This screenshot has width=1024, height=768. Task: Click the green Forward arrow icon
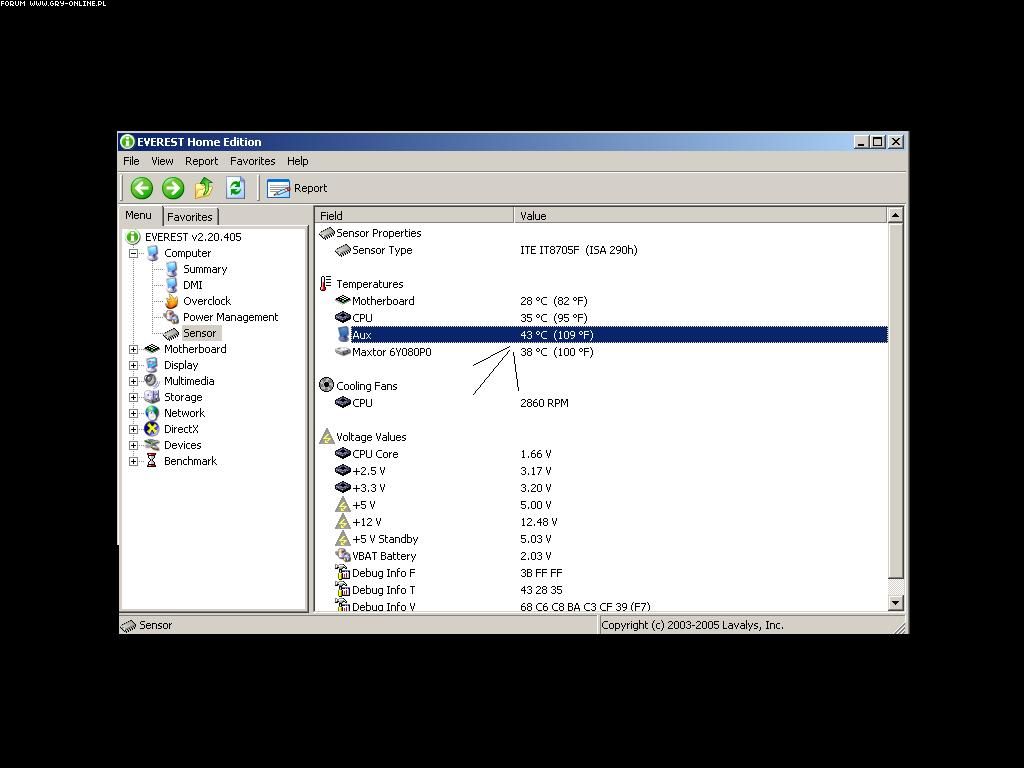173,188
